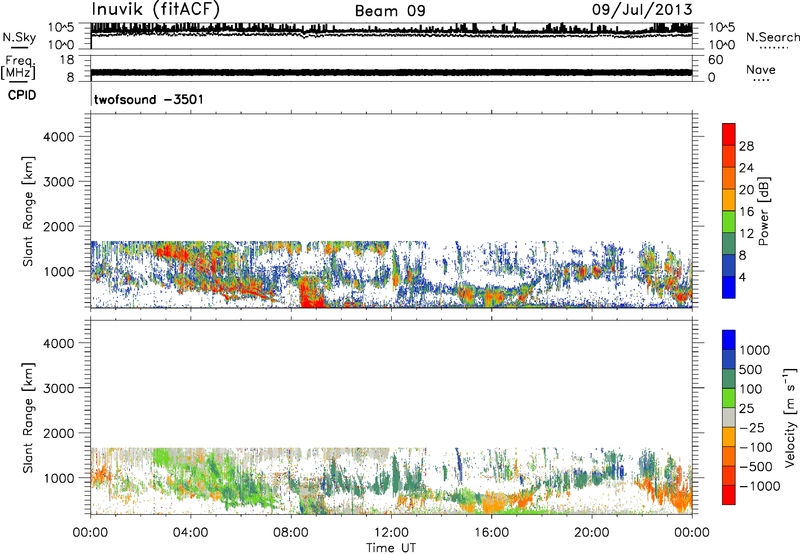This screenshot has height=554, width=800.
Task: Click the "3000" range tick of the Power panel
Action: 59,182
